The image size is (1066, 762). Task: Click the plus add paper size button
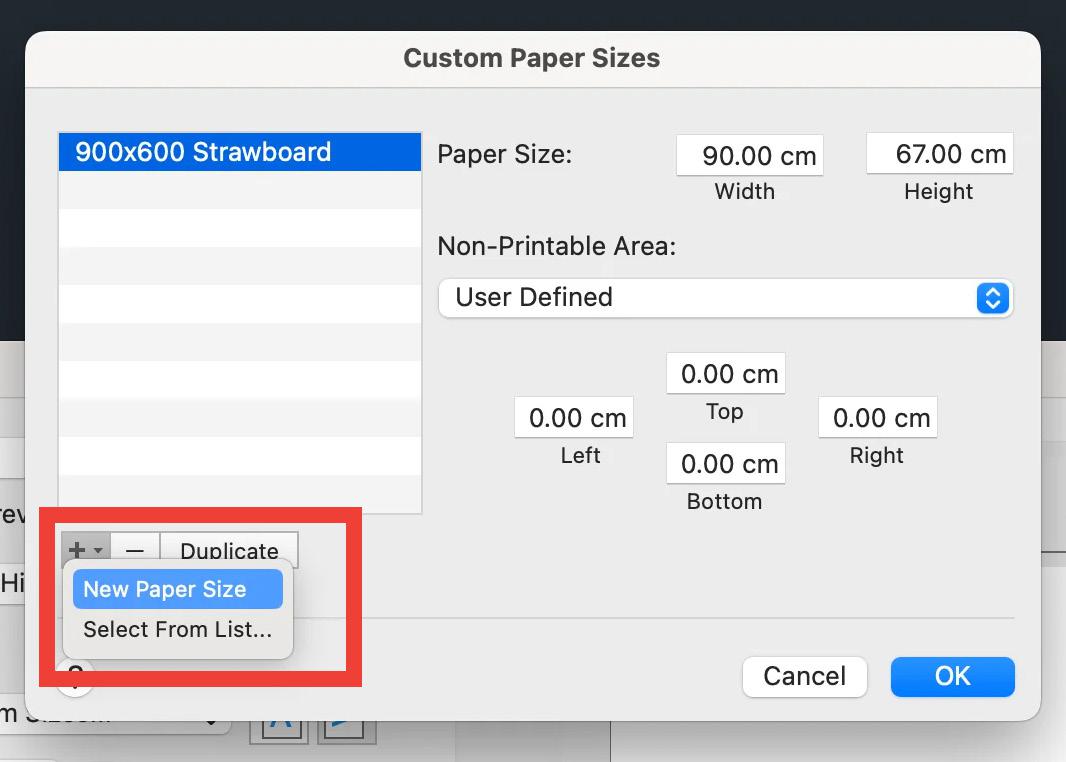pyautogui.click(x=86, y=549)
